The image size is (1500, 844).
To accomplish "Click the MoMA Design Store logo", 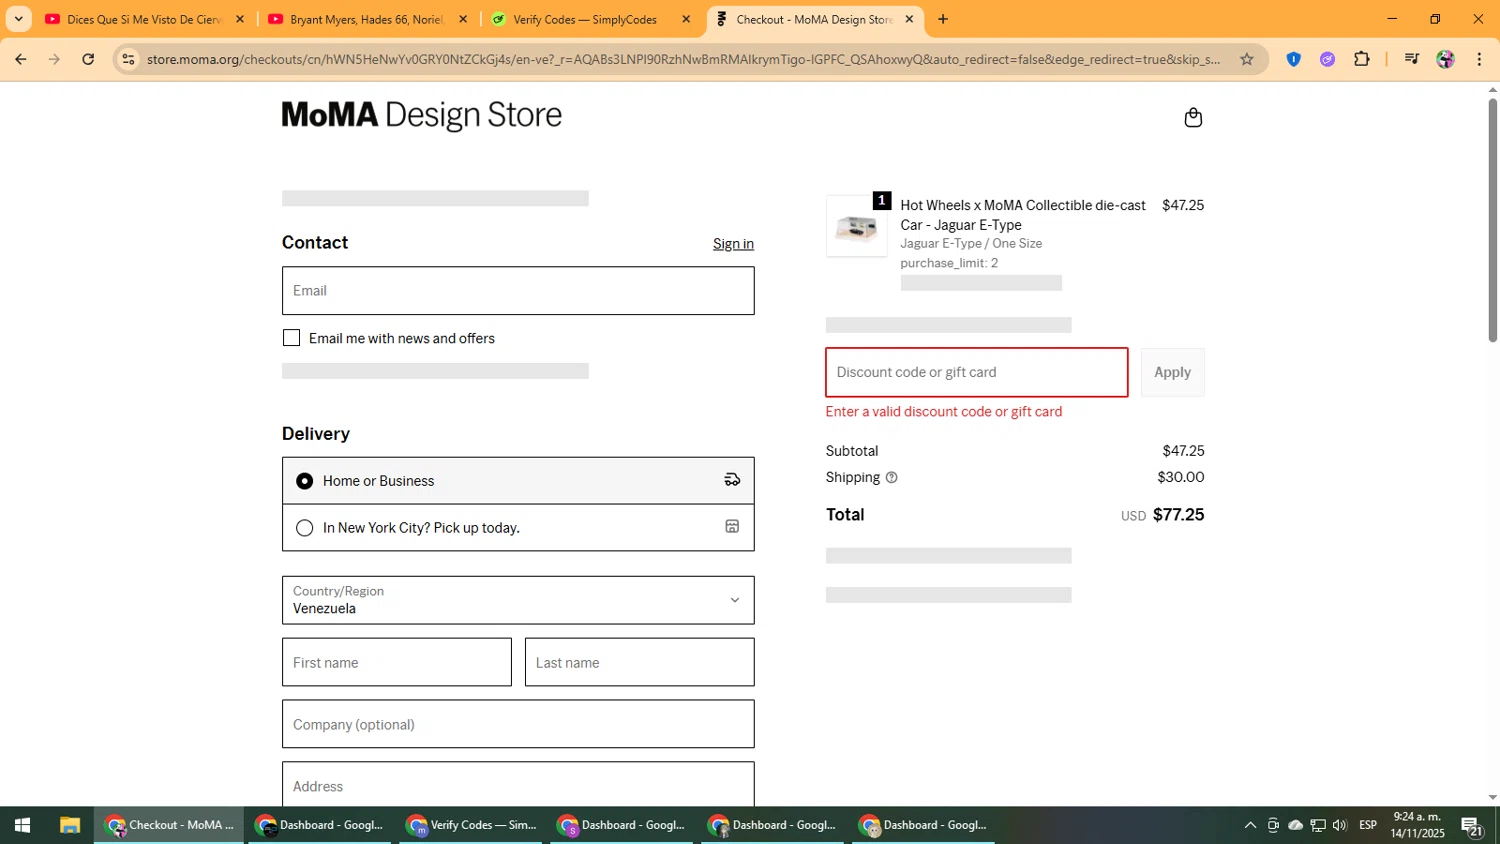I will click(421, 116).
